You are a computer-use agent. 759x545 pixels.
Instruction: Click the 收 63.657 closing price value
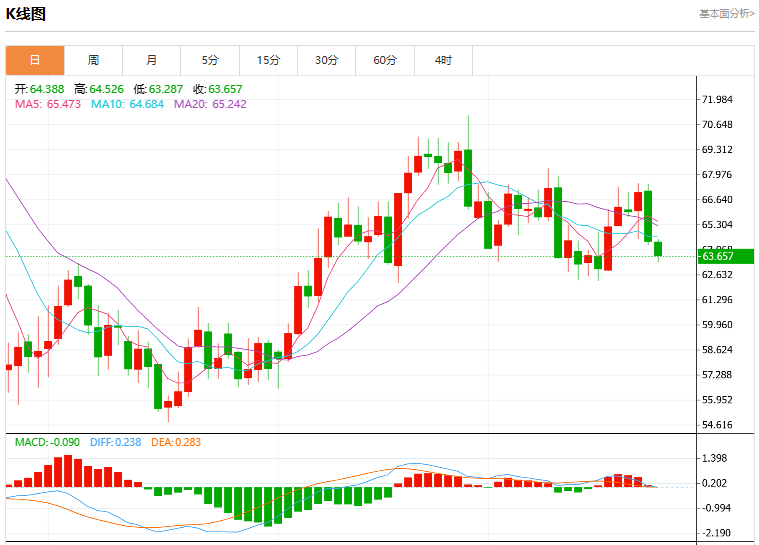(x=218, y=89)
